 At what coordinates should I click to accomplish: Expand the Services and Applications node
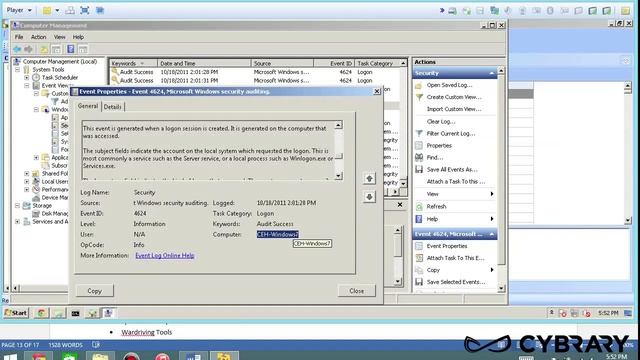(18, 222)
